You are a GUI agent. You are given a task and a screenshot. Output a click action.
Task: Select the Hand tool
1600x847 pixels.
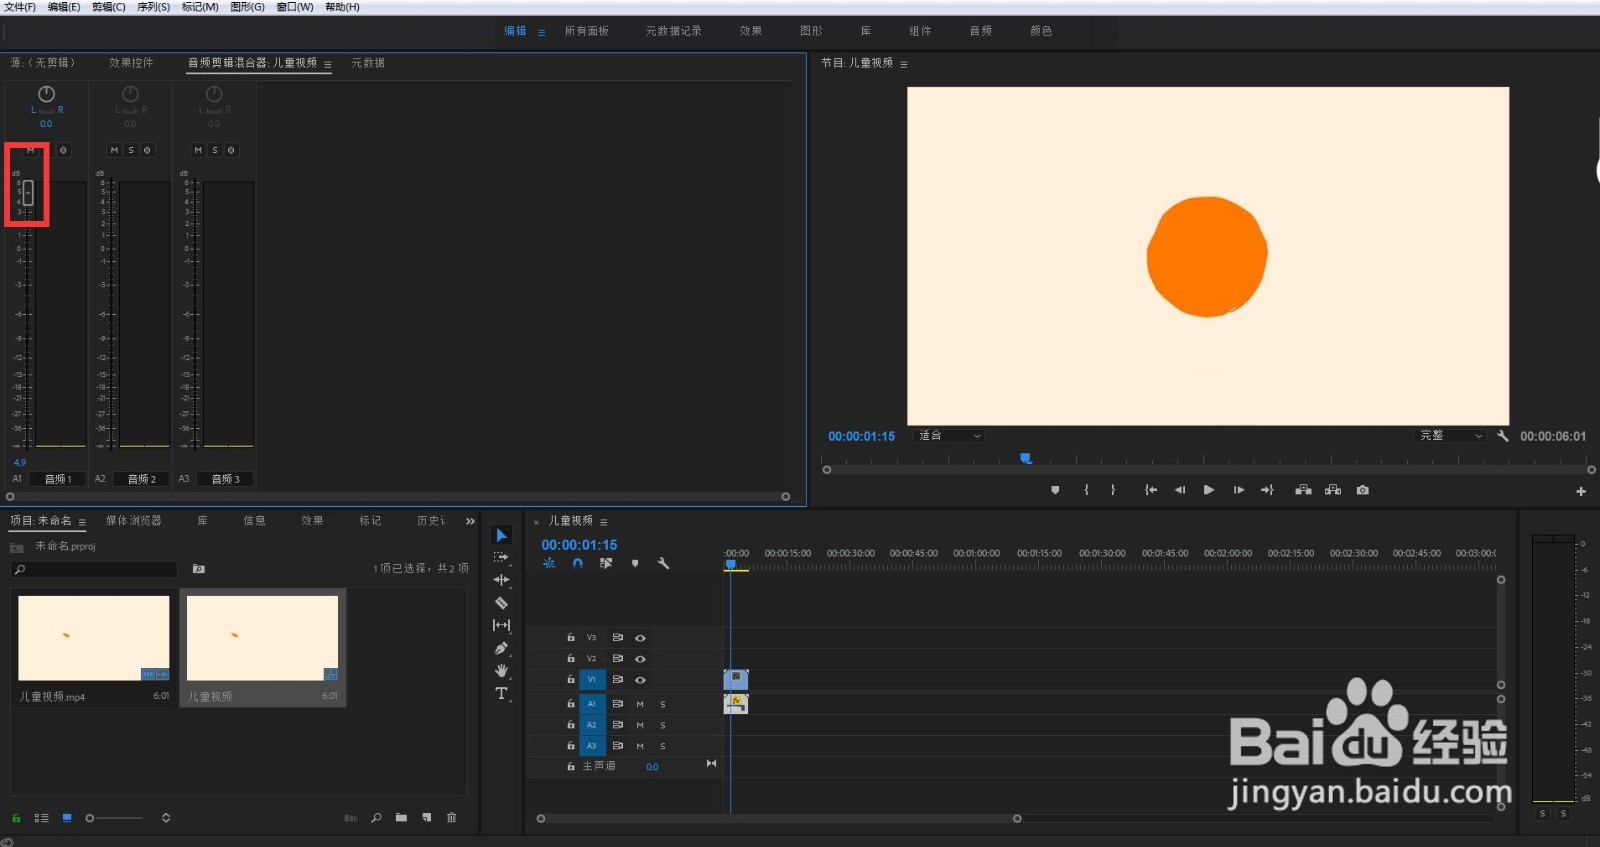pos(502,670)
